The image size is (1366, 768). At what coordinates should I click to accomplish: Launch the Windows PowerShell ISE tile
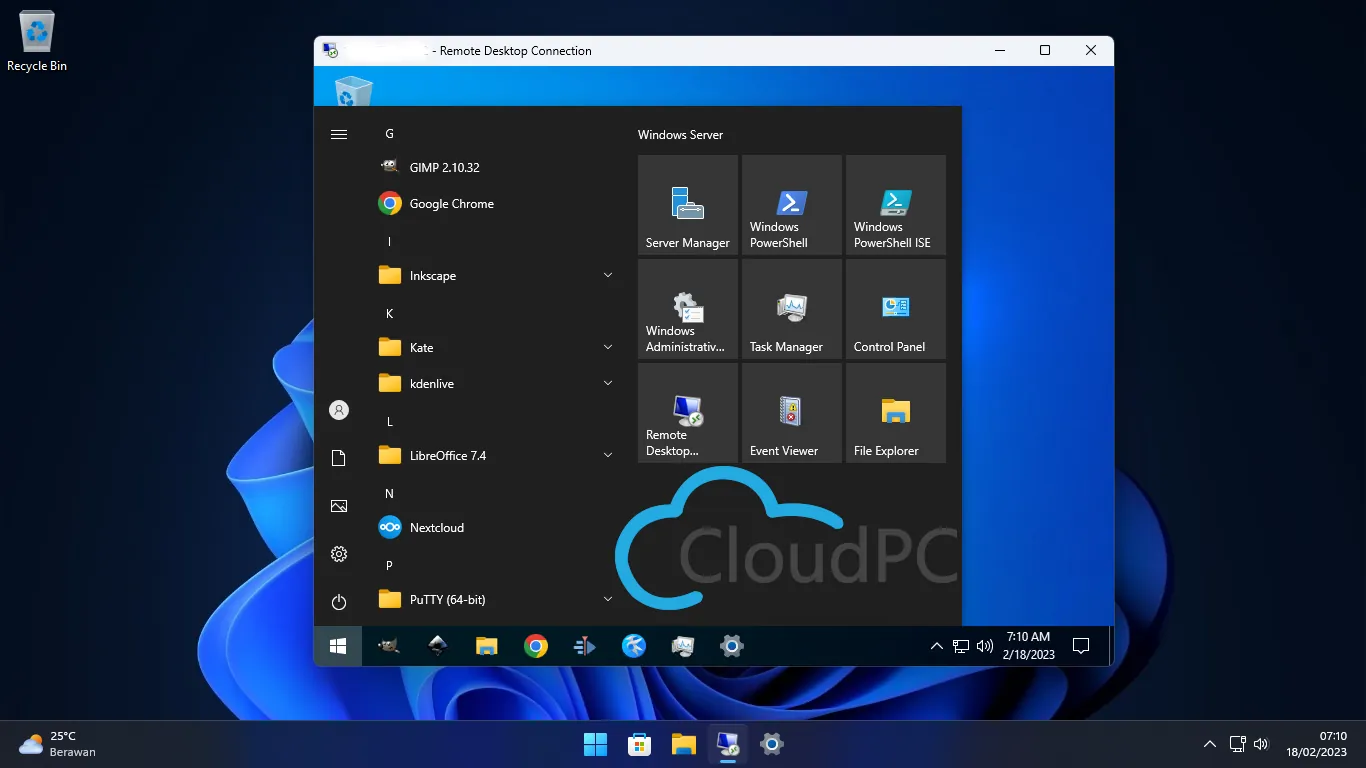(896, 205)
